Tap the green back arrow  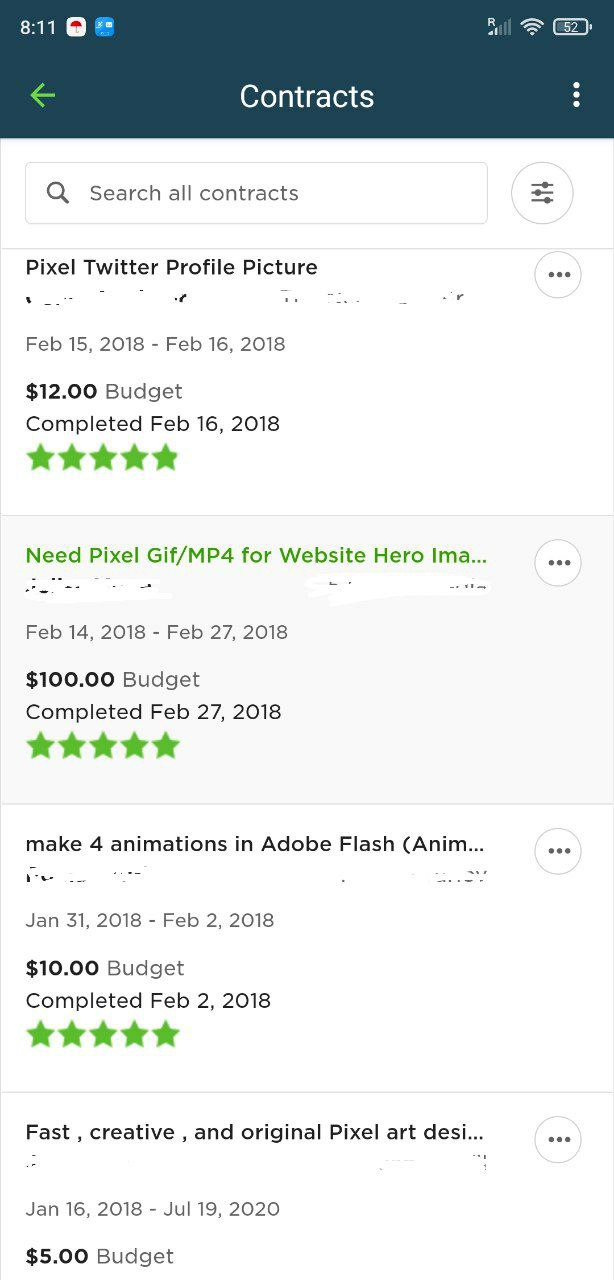(x=42, y=96)
